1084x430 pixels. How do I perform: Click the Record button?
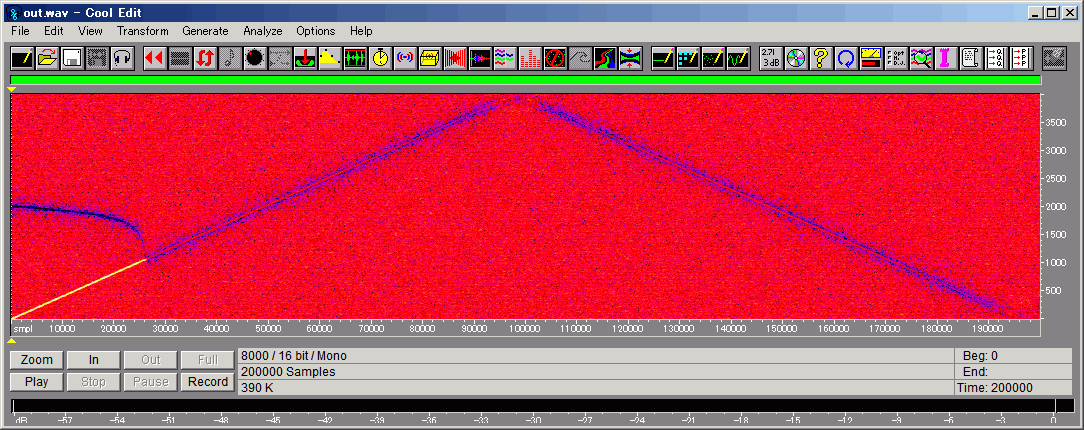click(208, 382)
